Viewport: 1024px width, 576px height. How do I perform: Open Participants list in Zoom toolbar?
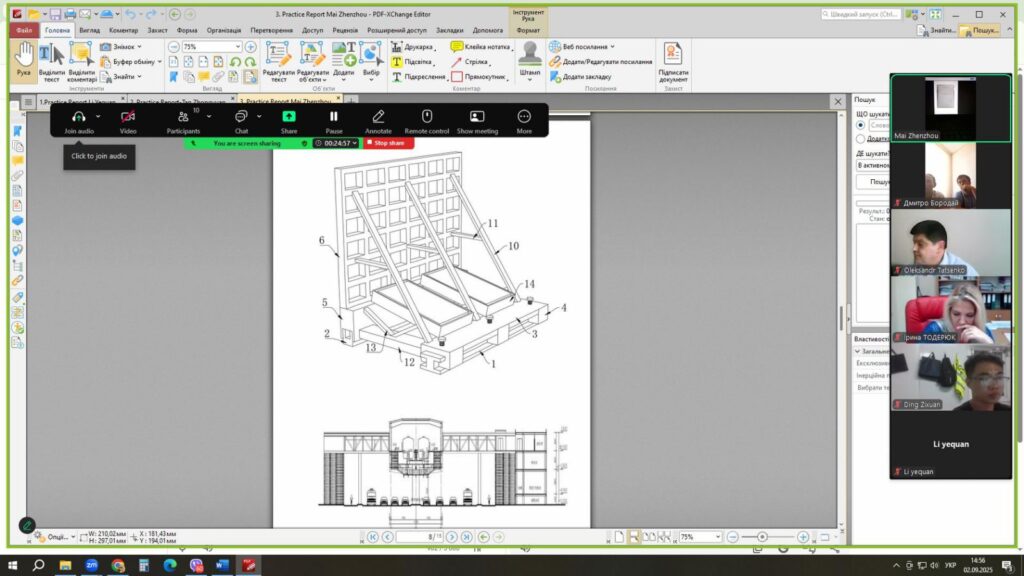pos(183,121)
